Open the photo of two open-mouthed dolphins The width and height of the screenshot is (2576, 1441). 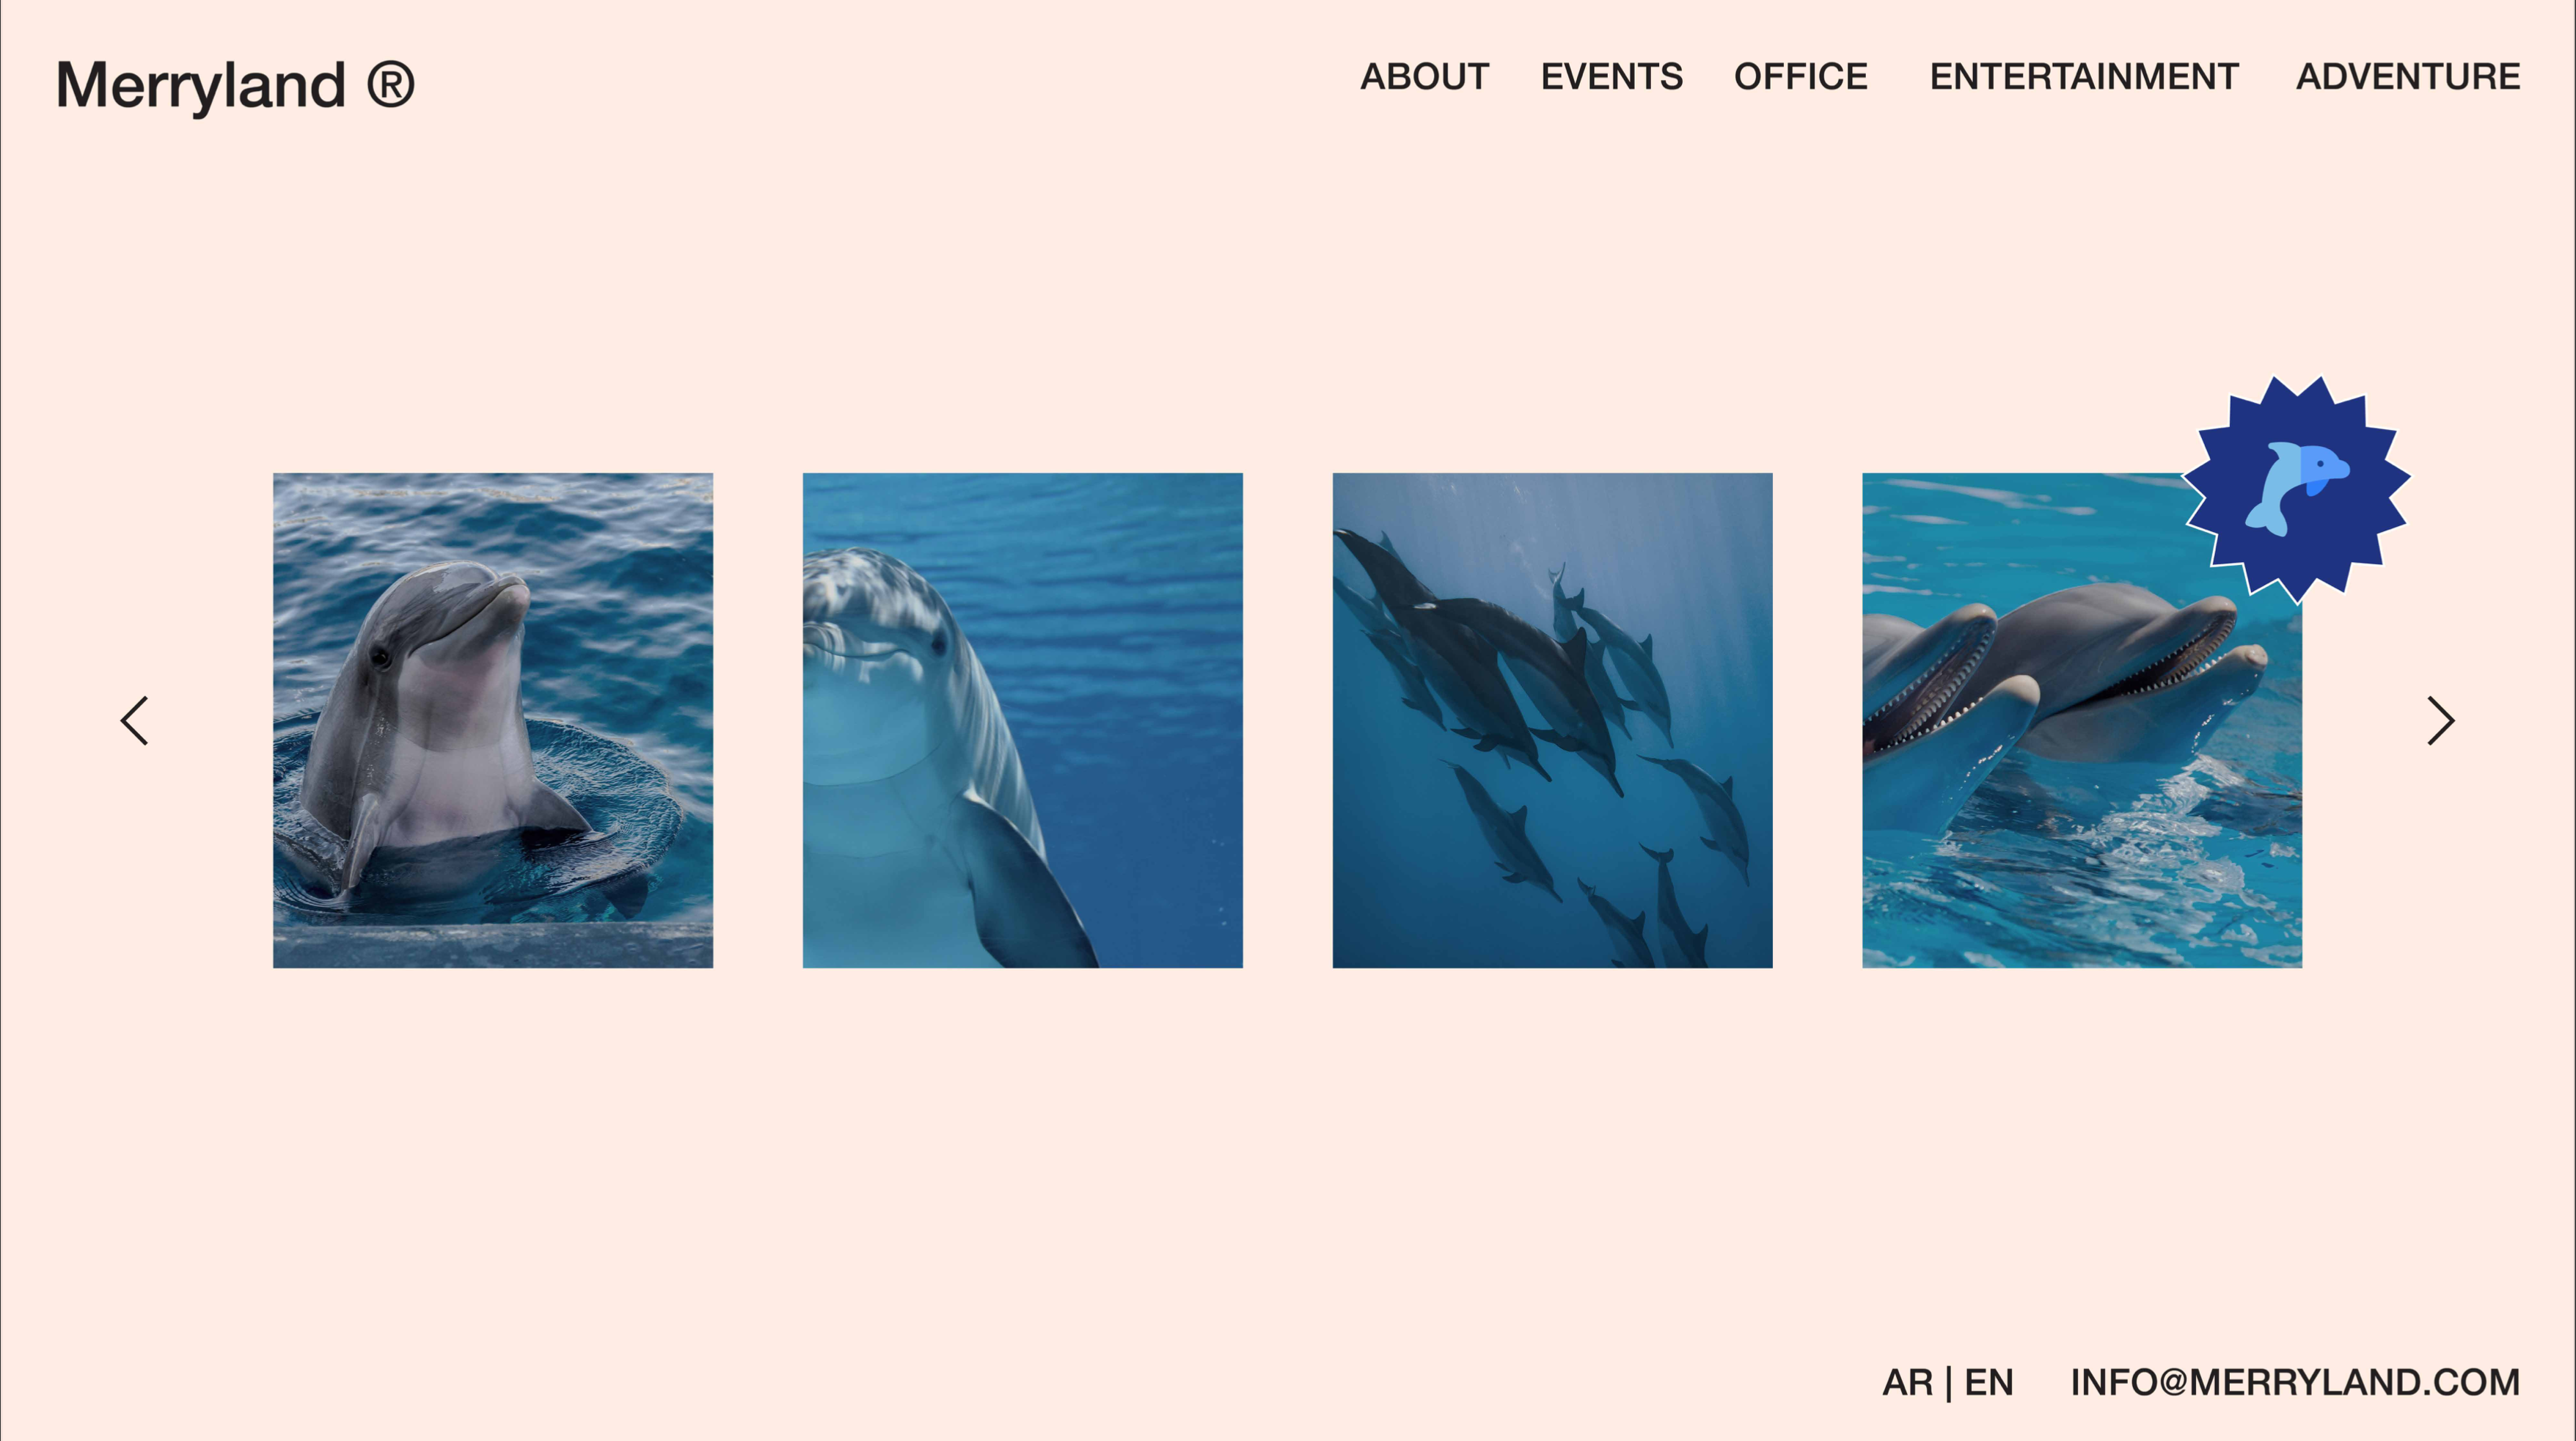click(x=2082, y=720)
